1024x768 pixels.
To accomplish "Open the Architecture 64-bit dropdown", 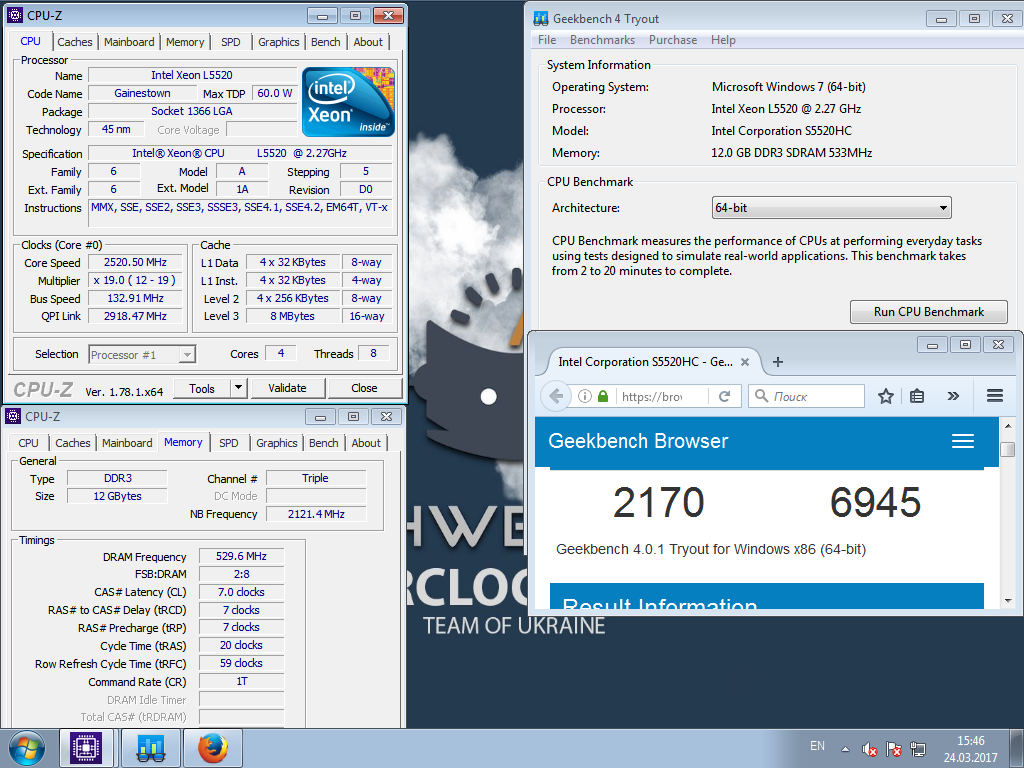I will click(831, 208).
